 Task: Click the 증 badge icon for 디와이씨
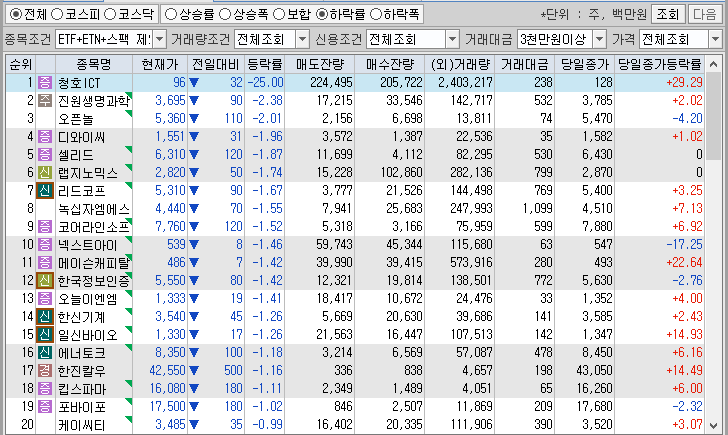point(45,136)
